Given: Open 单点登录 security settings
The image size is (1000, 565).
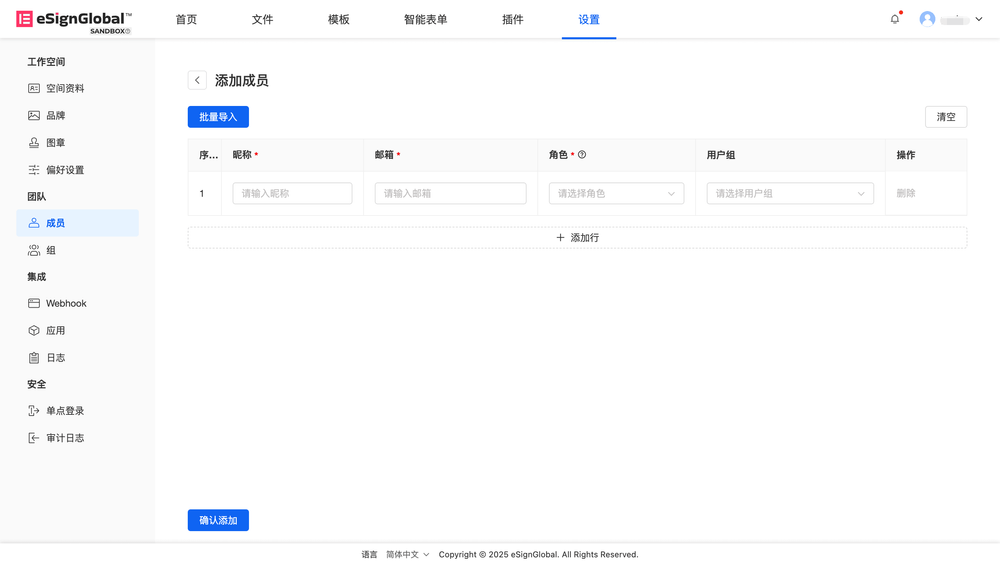Looking at the screenshot, I should (65, 411).
